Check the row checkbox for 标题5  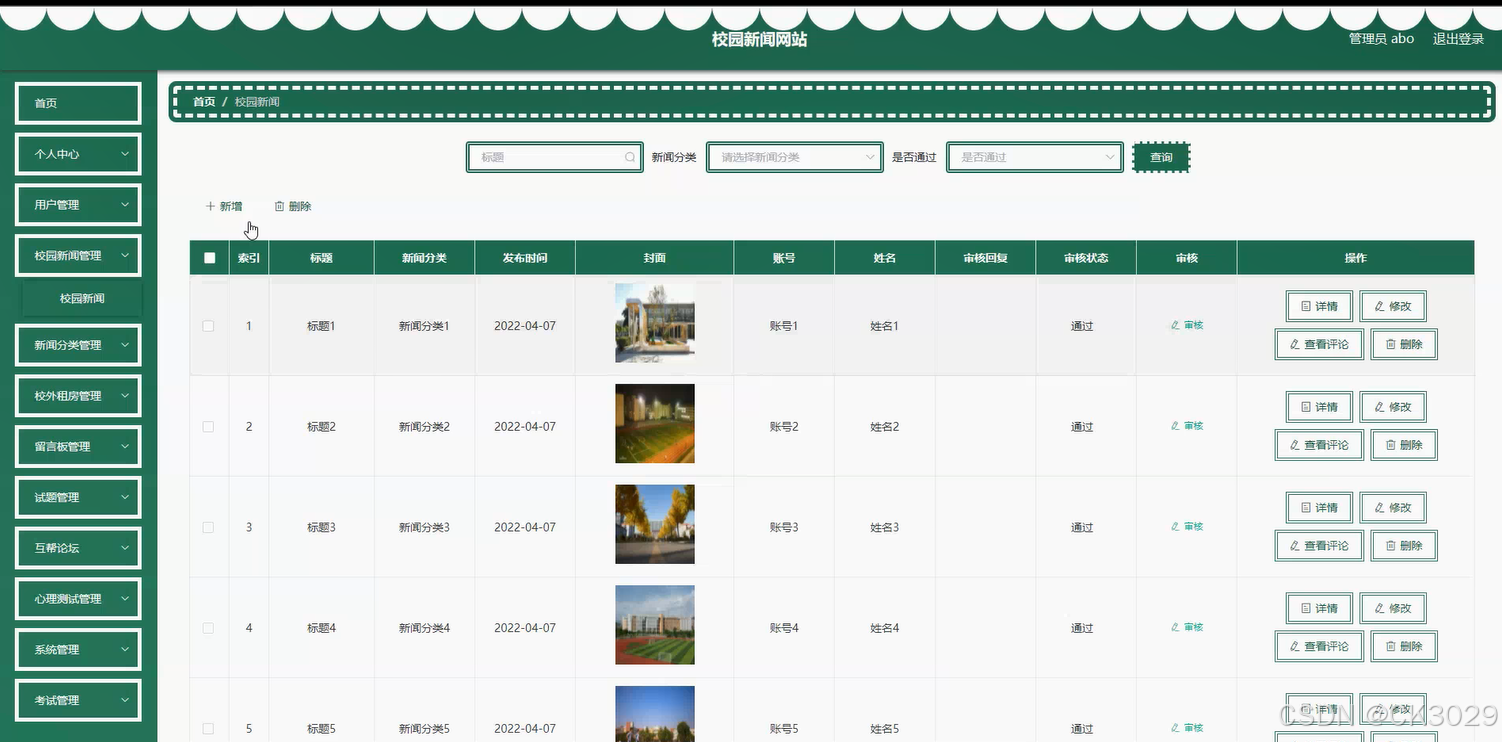pyautogui.click(x=208, y=728)
